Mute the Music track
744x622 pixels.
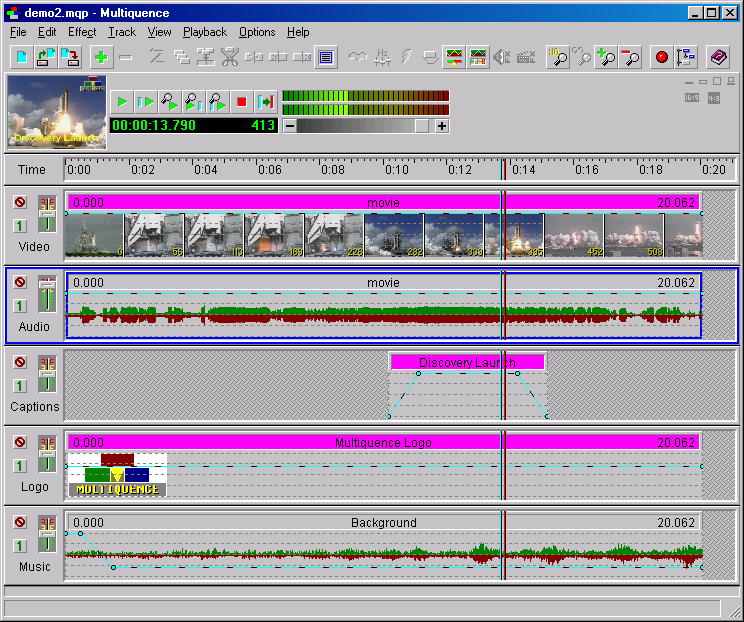20,523
